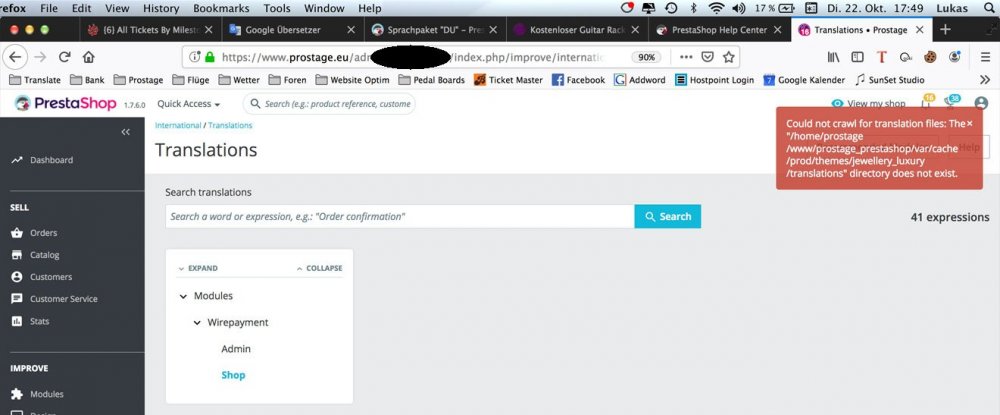Open Spotlight search magnifier icon
1000x415 pixels.
pos(989,8)
